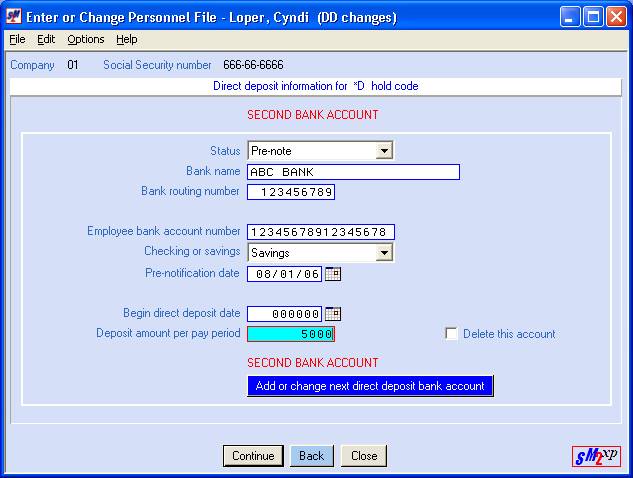Select the Bank routing number field
The height and width of the screenshot is (478, 633).
tap(291, 192)
